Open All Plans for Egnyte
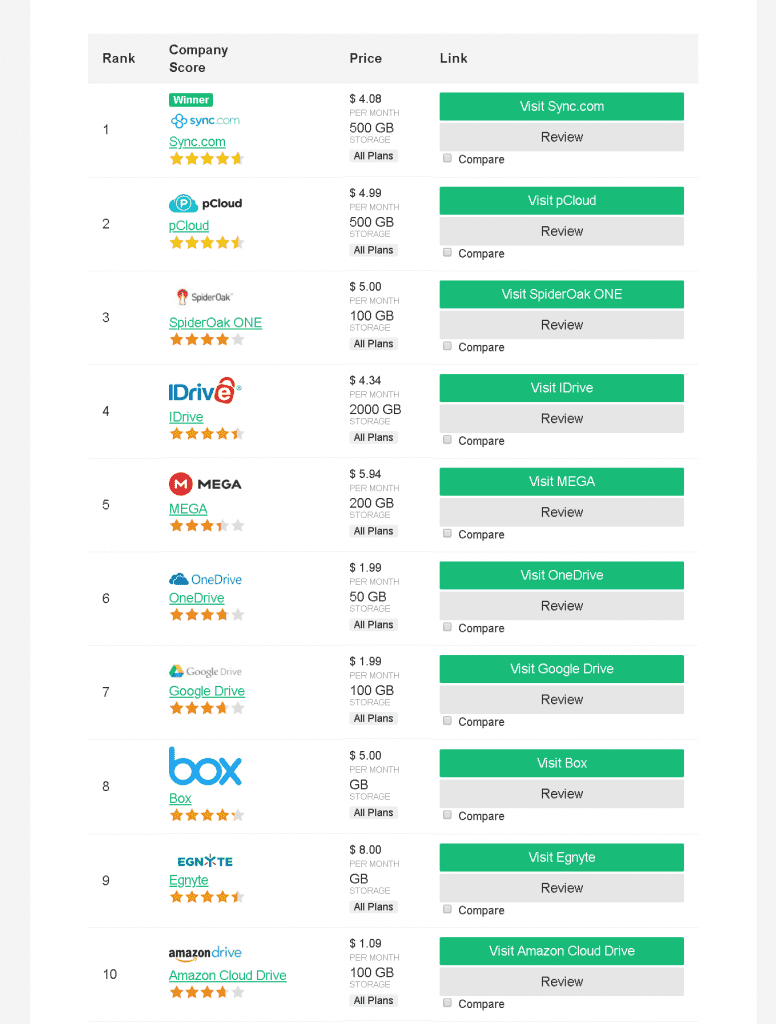Screen dimensions: 776x1024 pos(373,907)
